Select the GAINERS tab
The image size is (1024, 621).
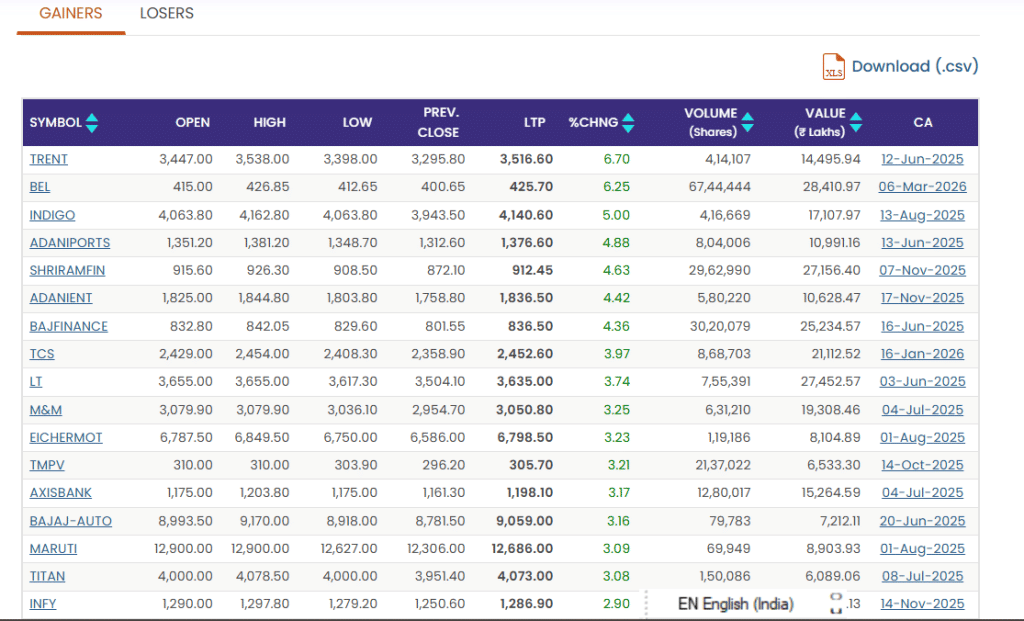(71, 14)
